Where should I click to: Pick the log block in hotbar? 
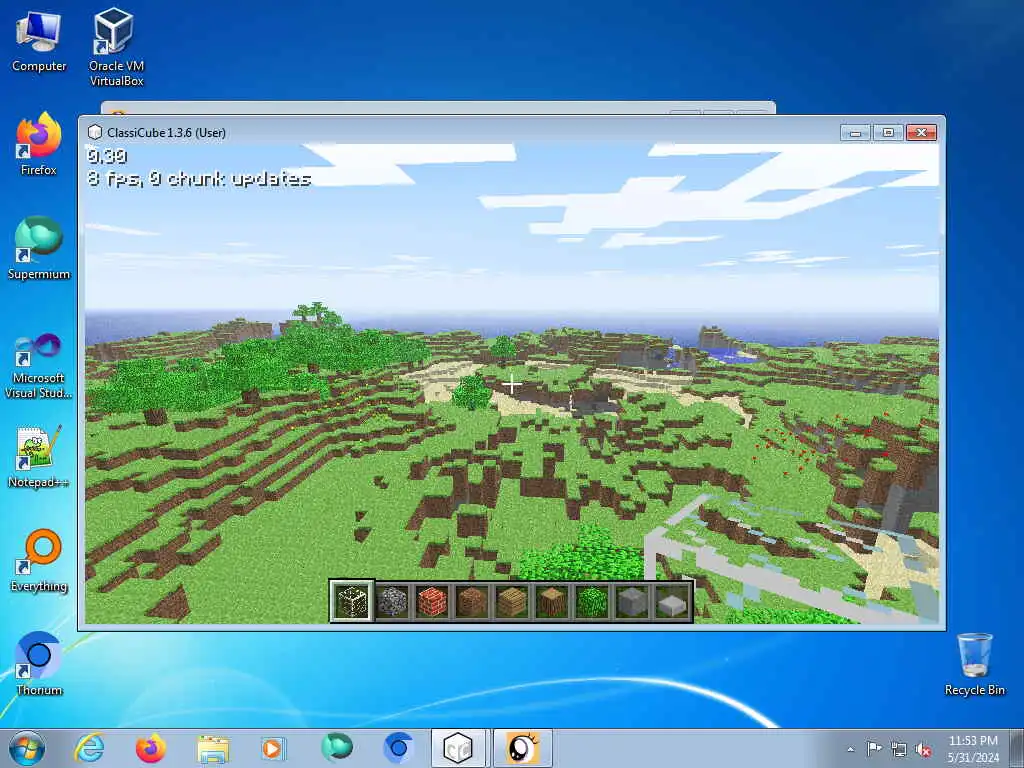tap(552, 601)
